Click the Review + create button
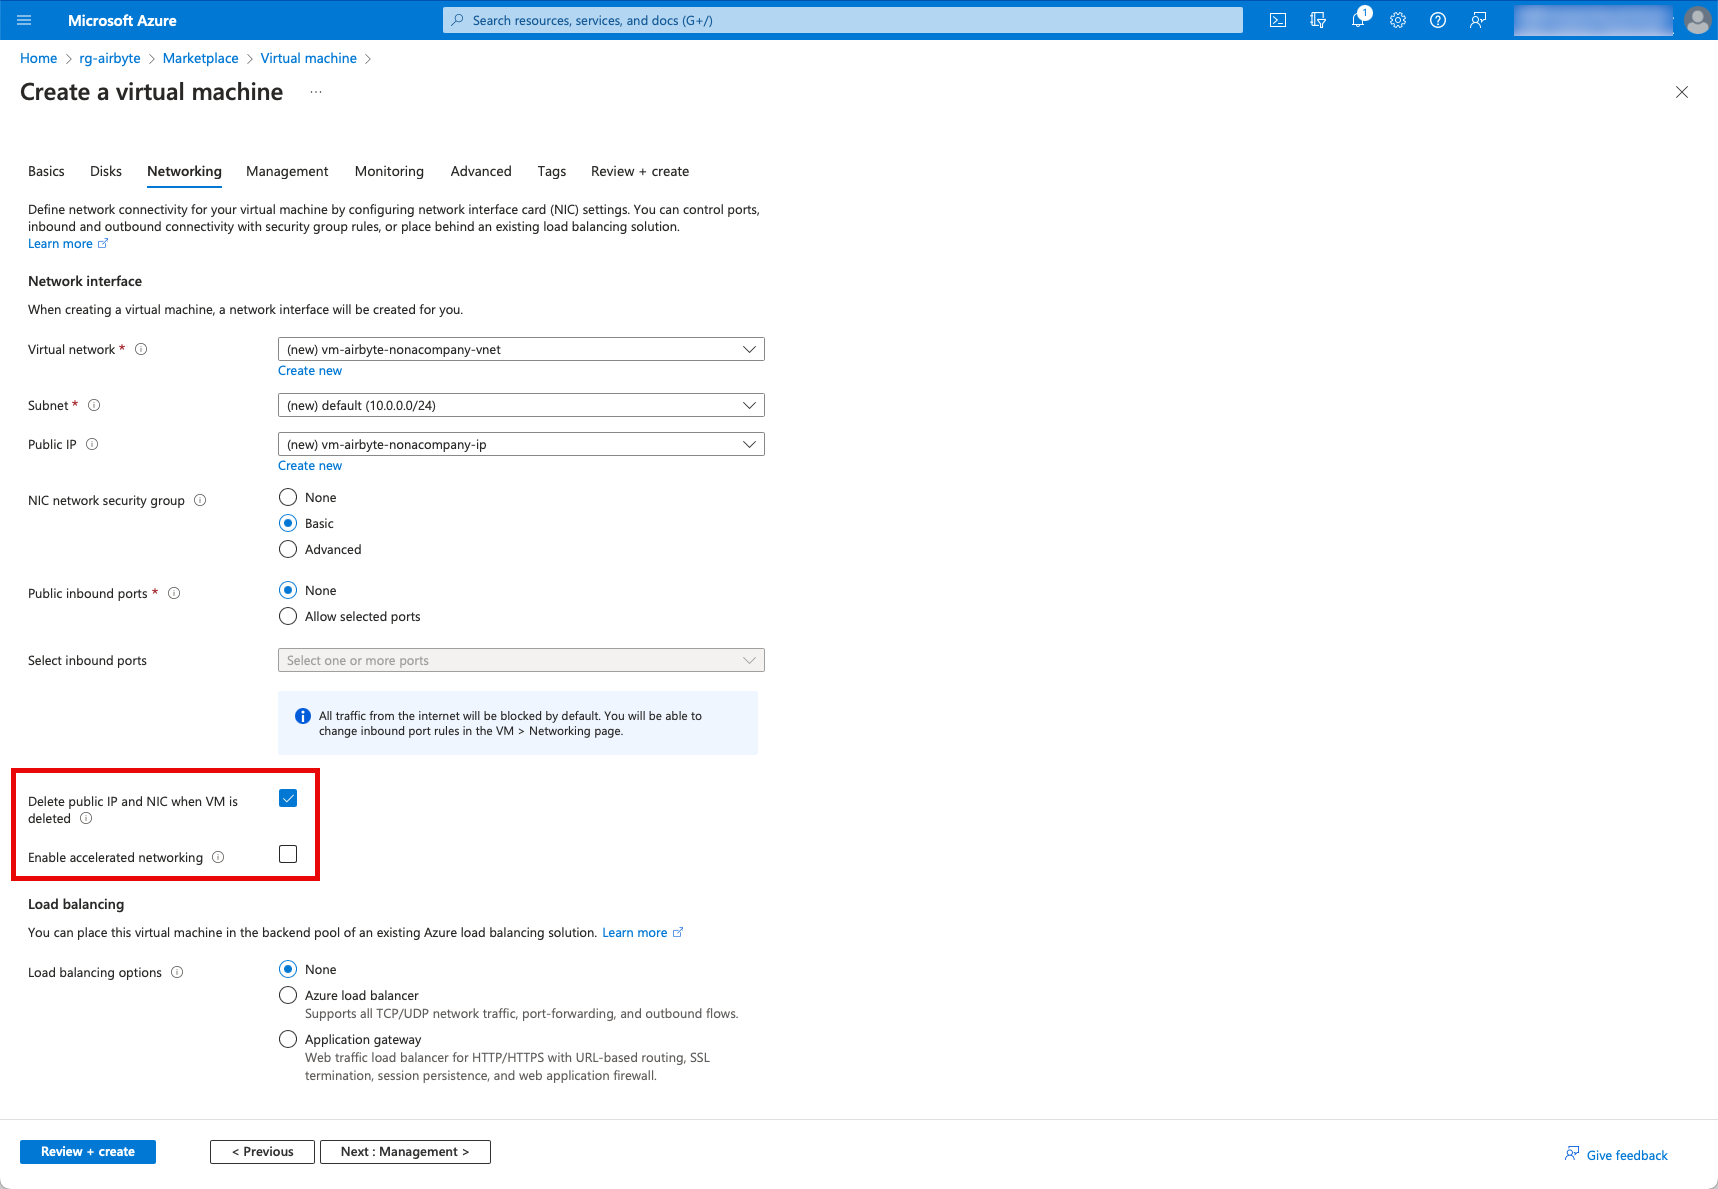The height and width of the screenshot is (1189, 1718). (x=88, y=1152)
